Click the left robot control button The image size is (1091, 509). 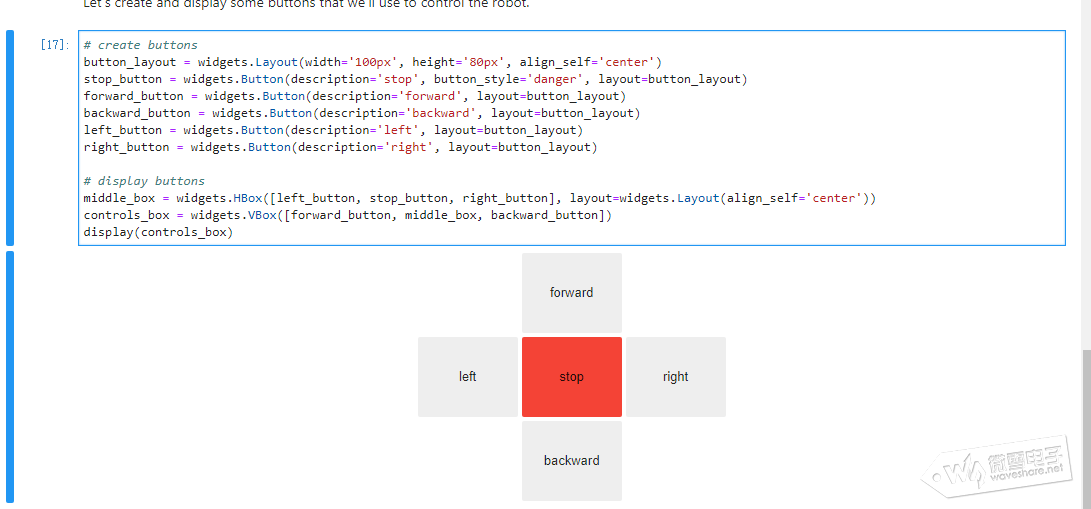point(468,377)
